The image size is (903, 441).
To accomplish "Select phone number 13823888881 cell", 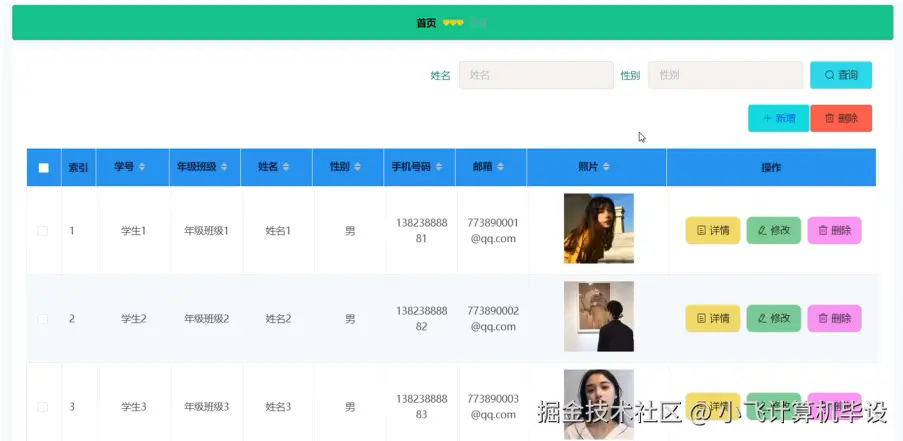I will point(422,230).
